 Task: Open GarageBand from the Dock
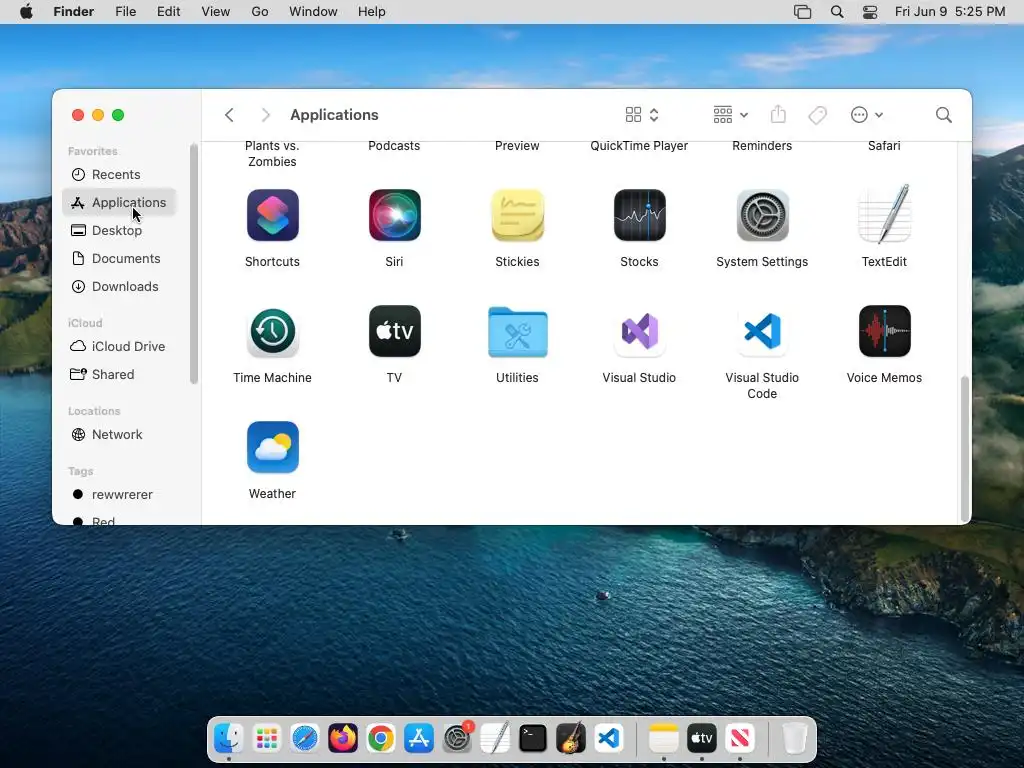[x=570, y=739]
